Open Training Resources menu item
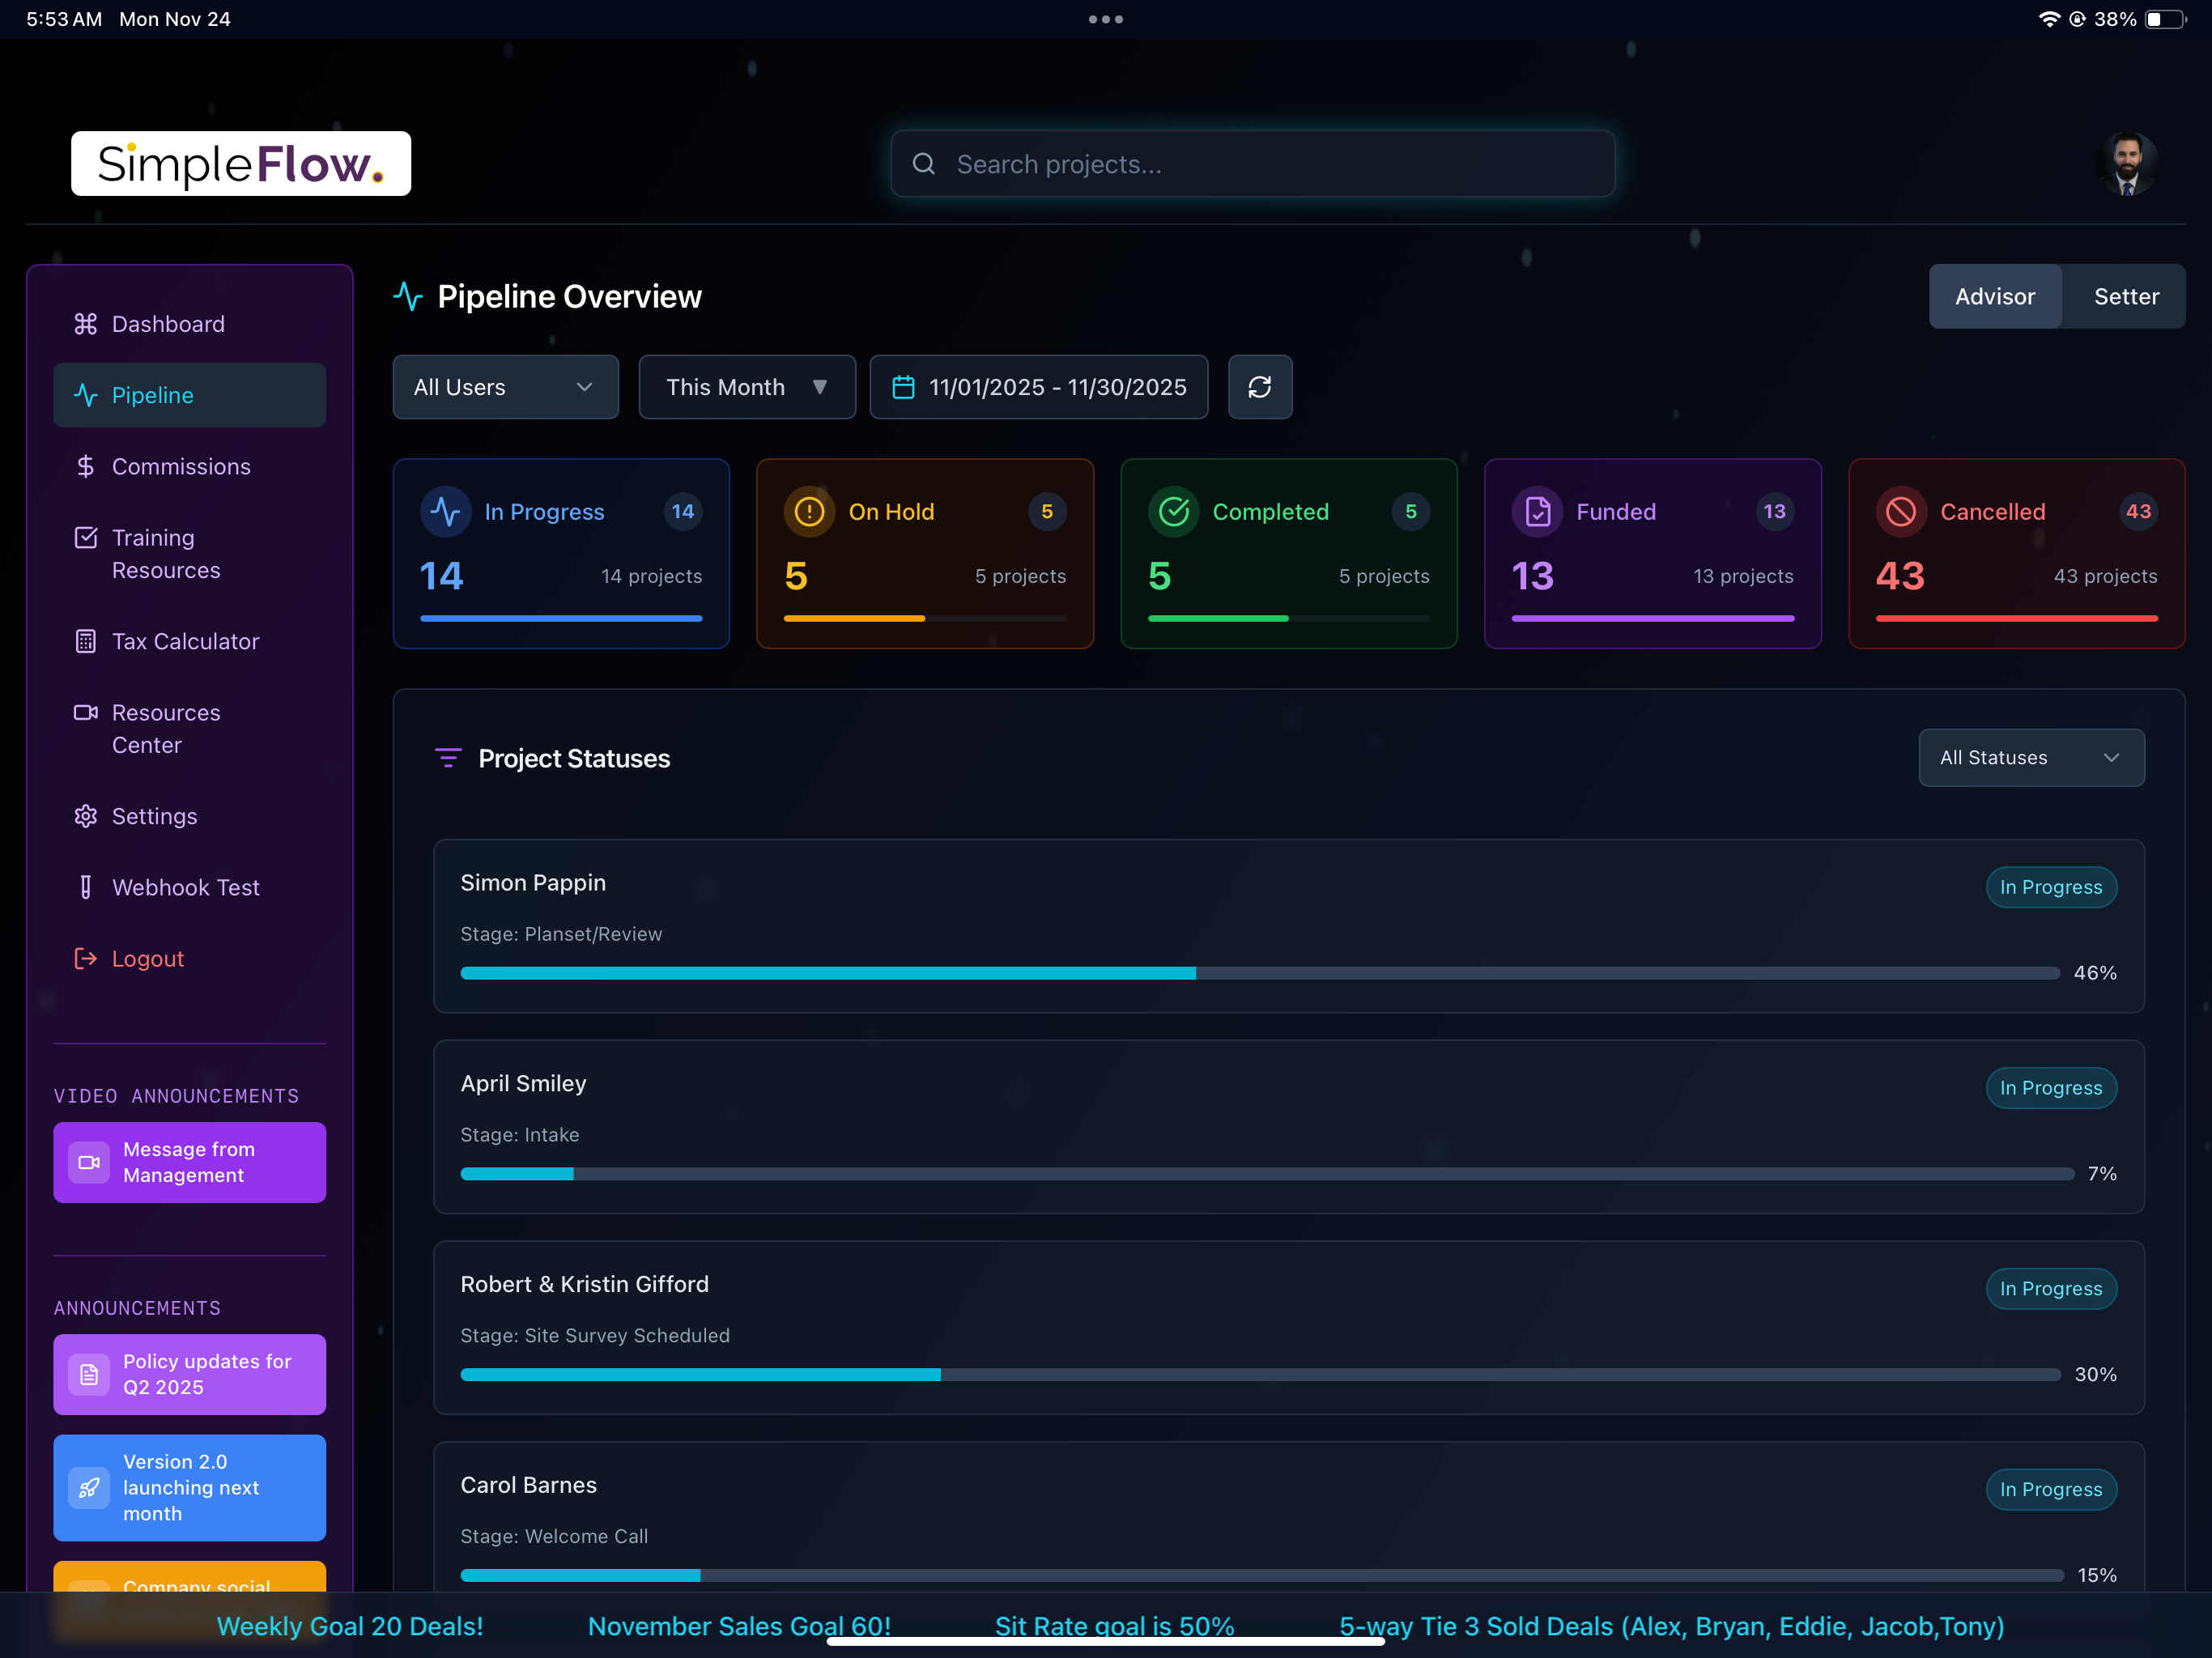 [189, 554]
